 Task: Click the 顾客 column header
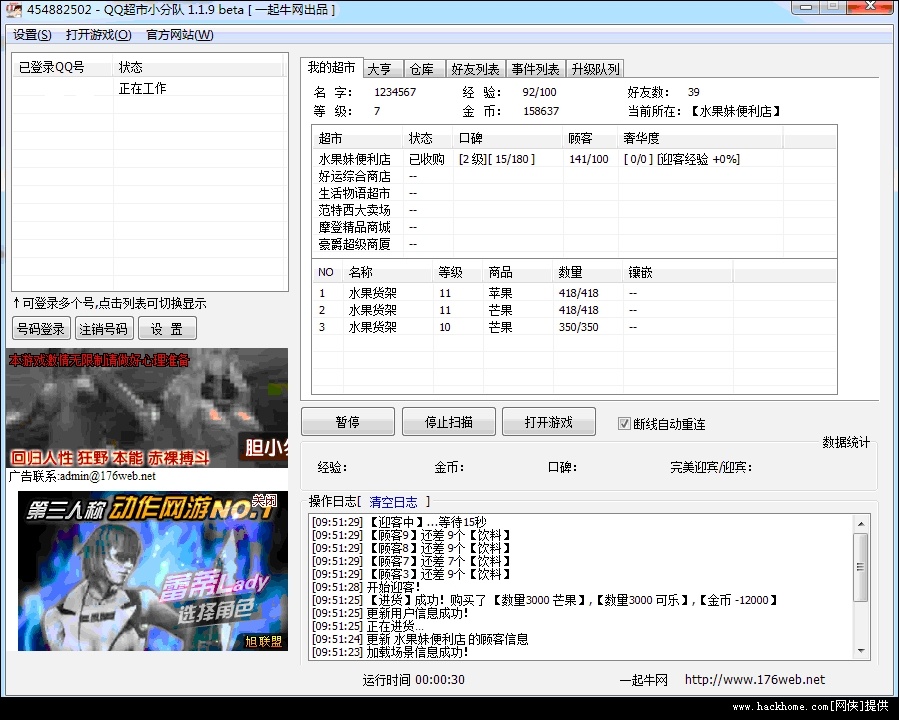coord(590,138)
